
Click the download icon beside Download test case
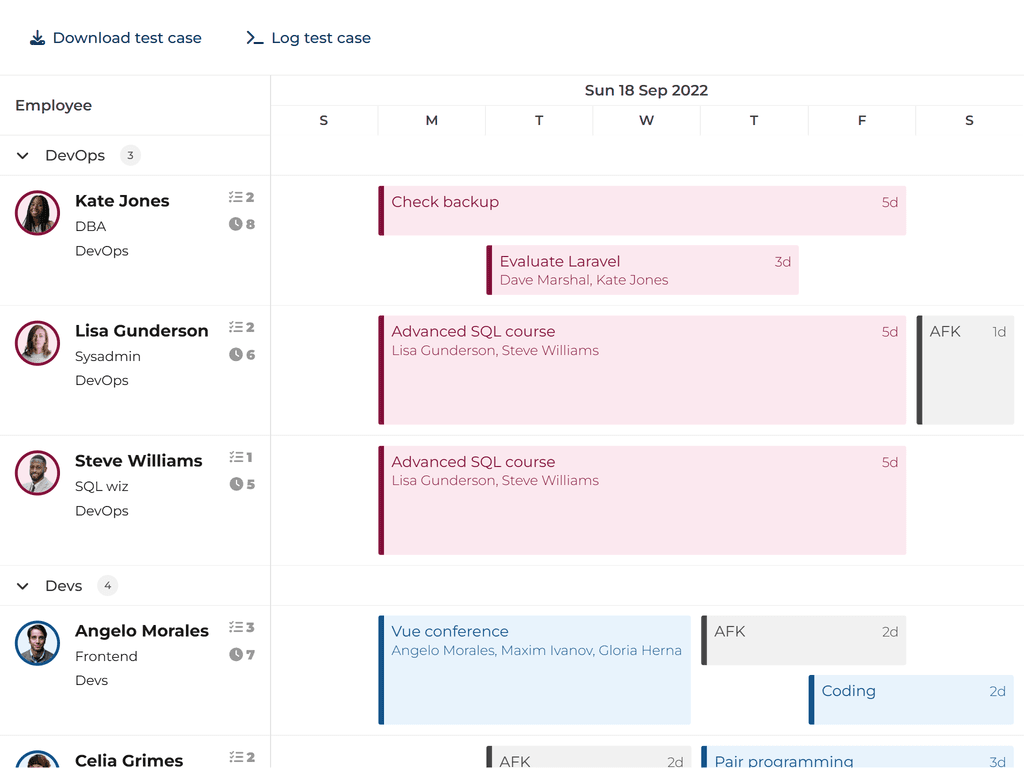point(37,38)
